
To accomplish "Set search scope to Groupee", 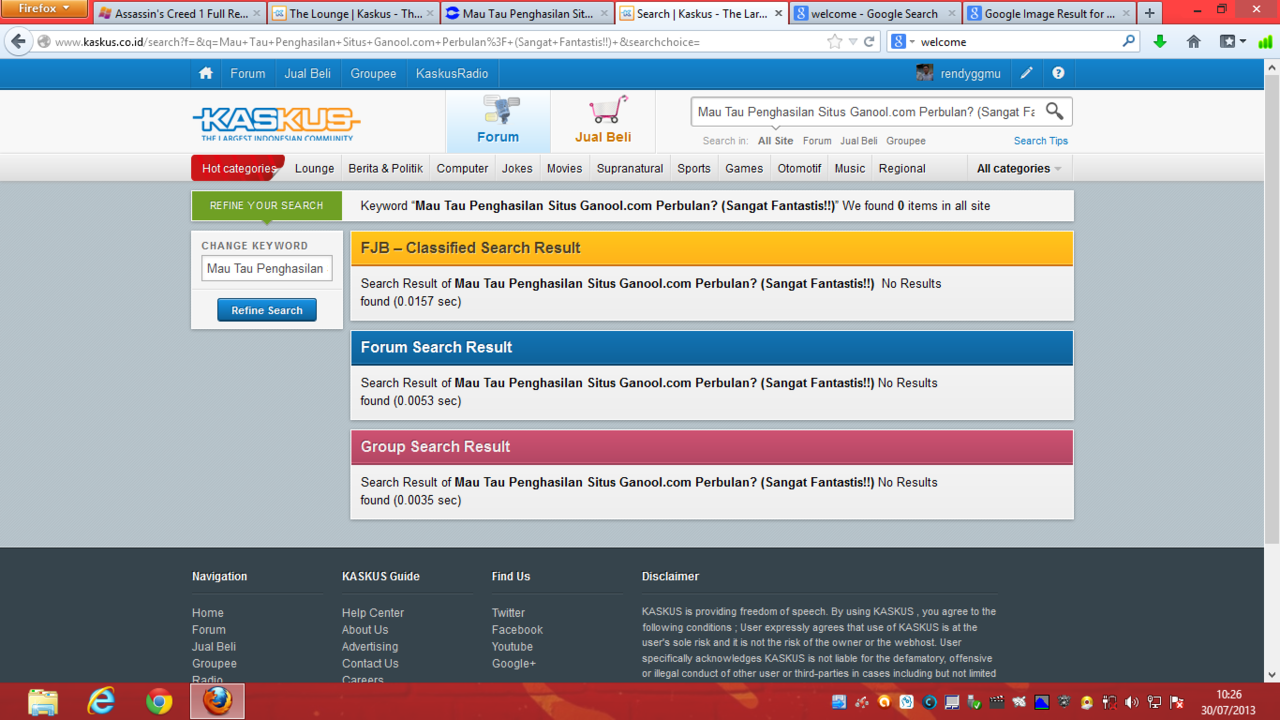I will [905, 141].
